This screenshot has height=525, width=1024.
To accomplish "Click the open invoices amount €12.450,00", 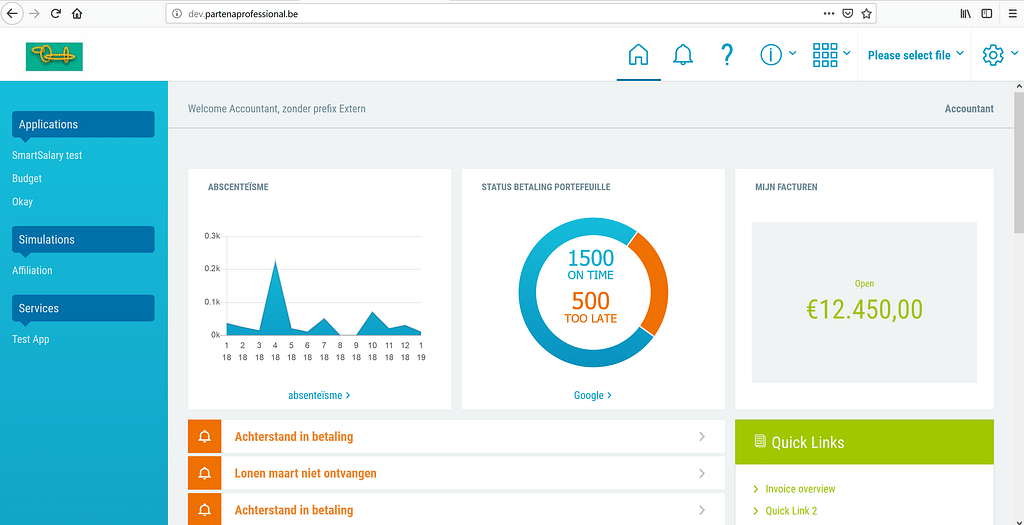I will (864, 309).
